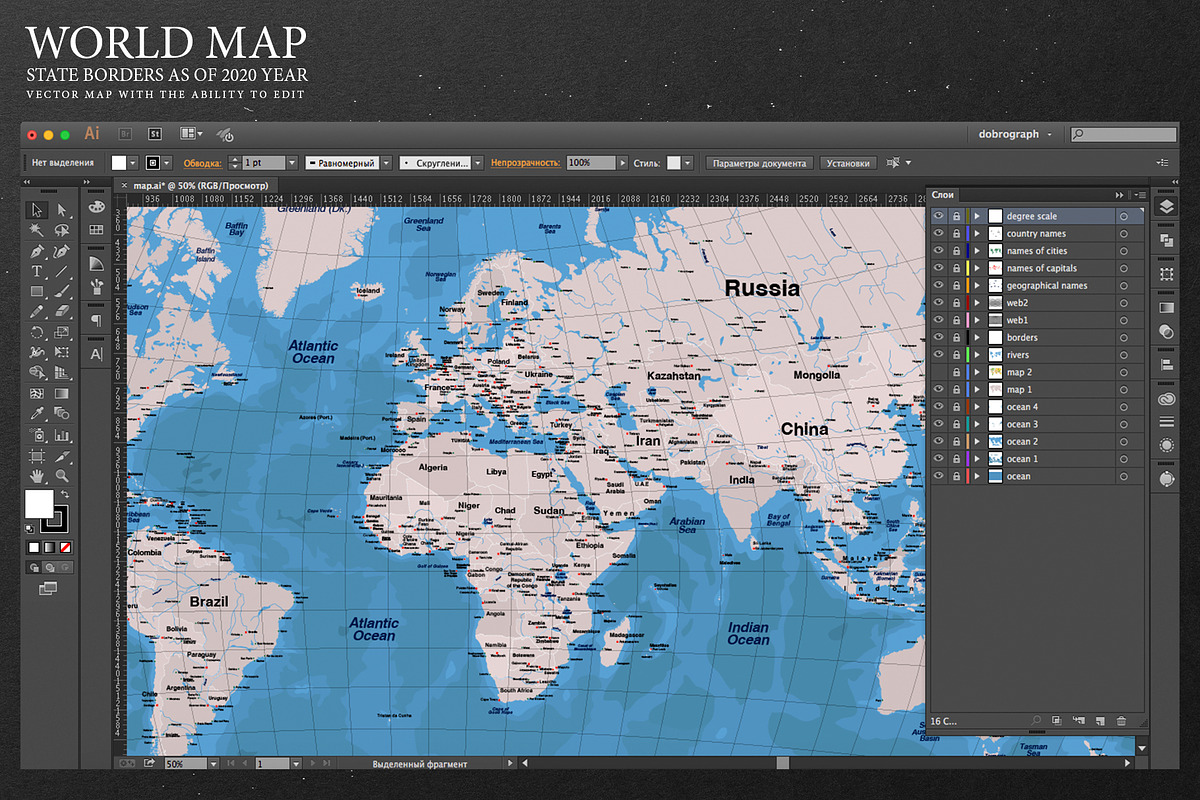Open the Paragraph panel icon

pyautogui.click(x=96, y=320)
